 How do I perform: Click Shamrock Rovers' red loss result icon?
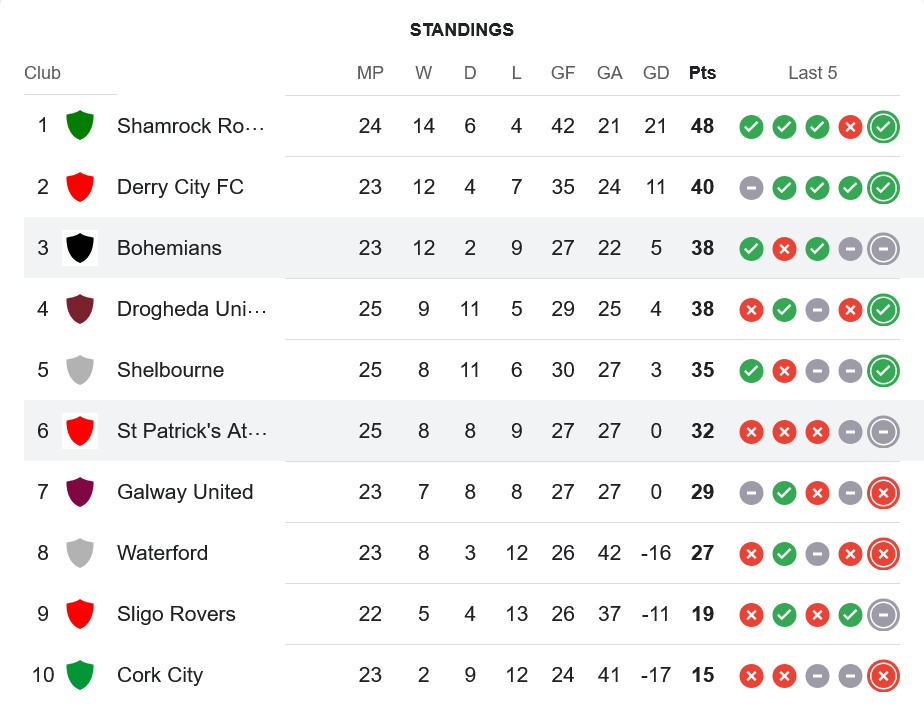[x=850, y=127]
